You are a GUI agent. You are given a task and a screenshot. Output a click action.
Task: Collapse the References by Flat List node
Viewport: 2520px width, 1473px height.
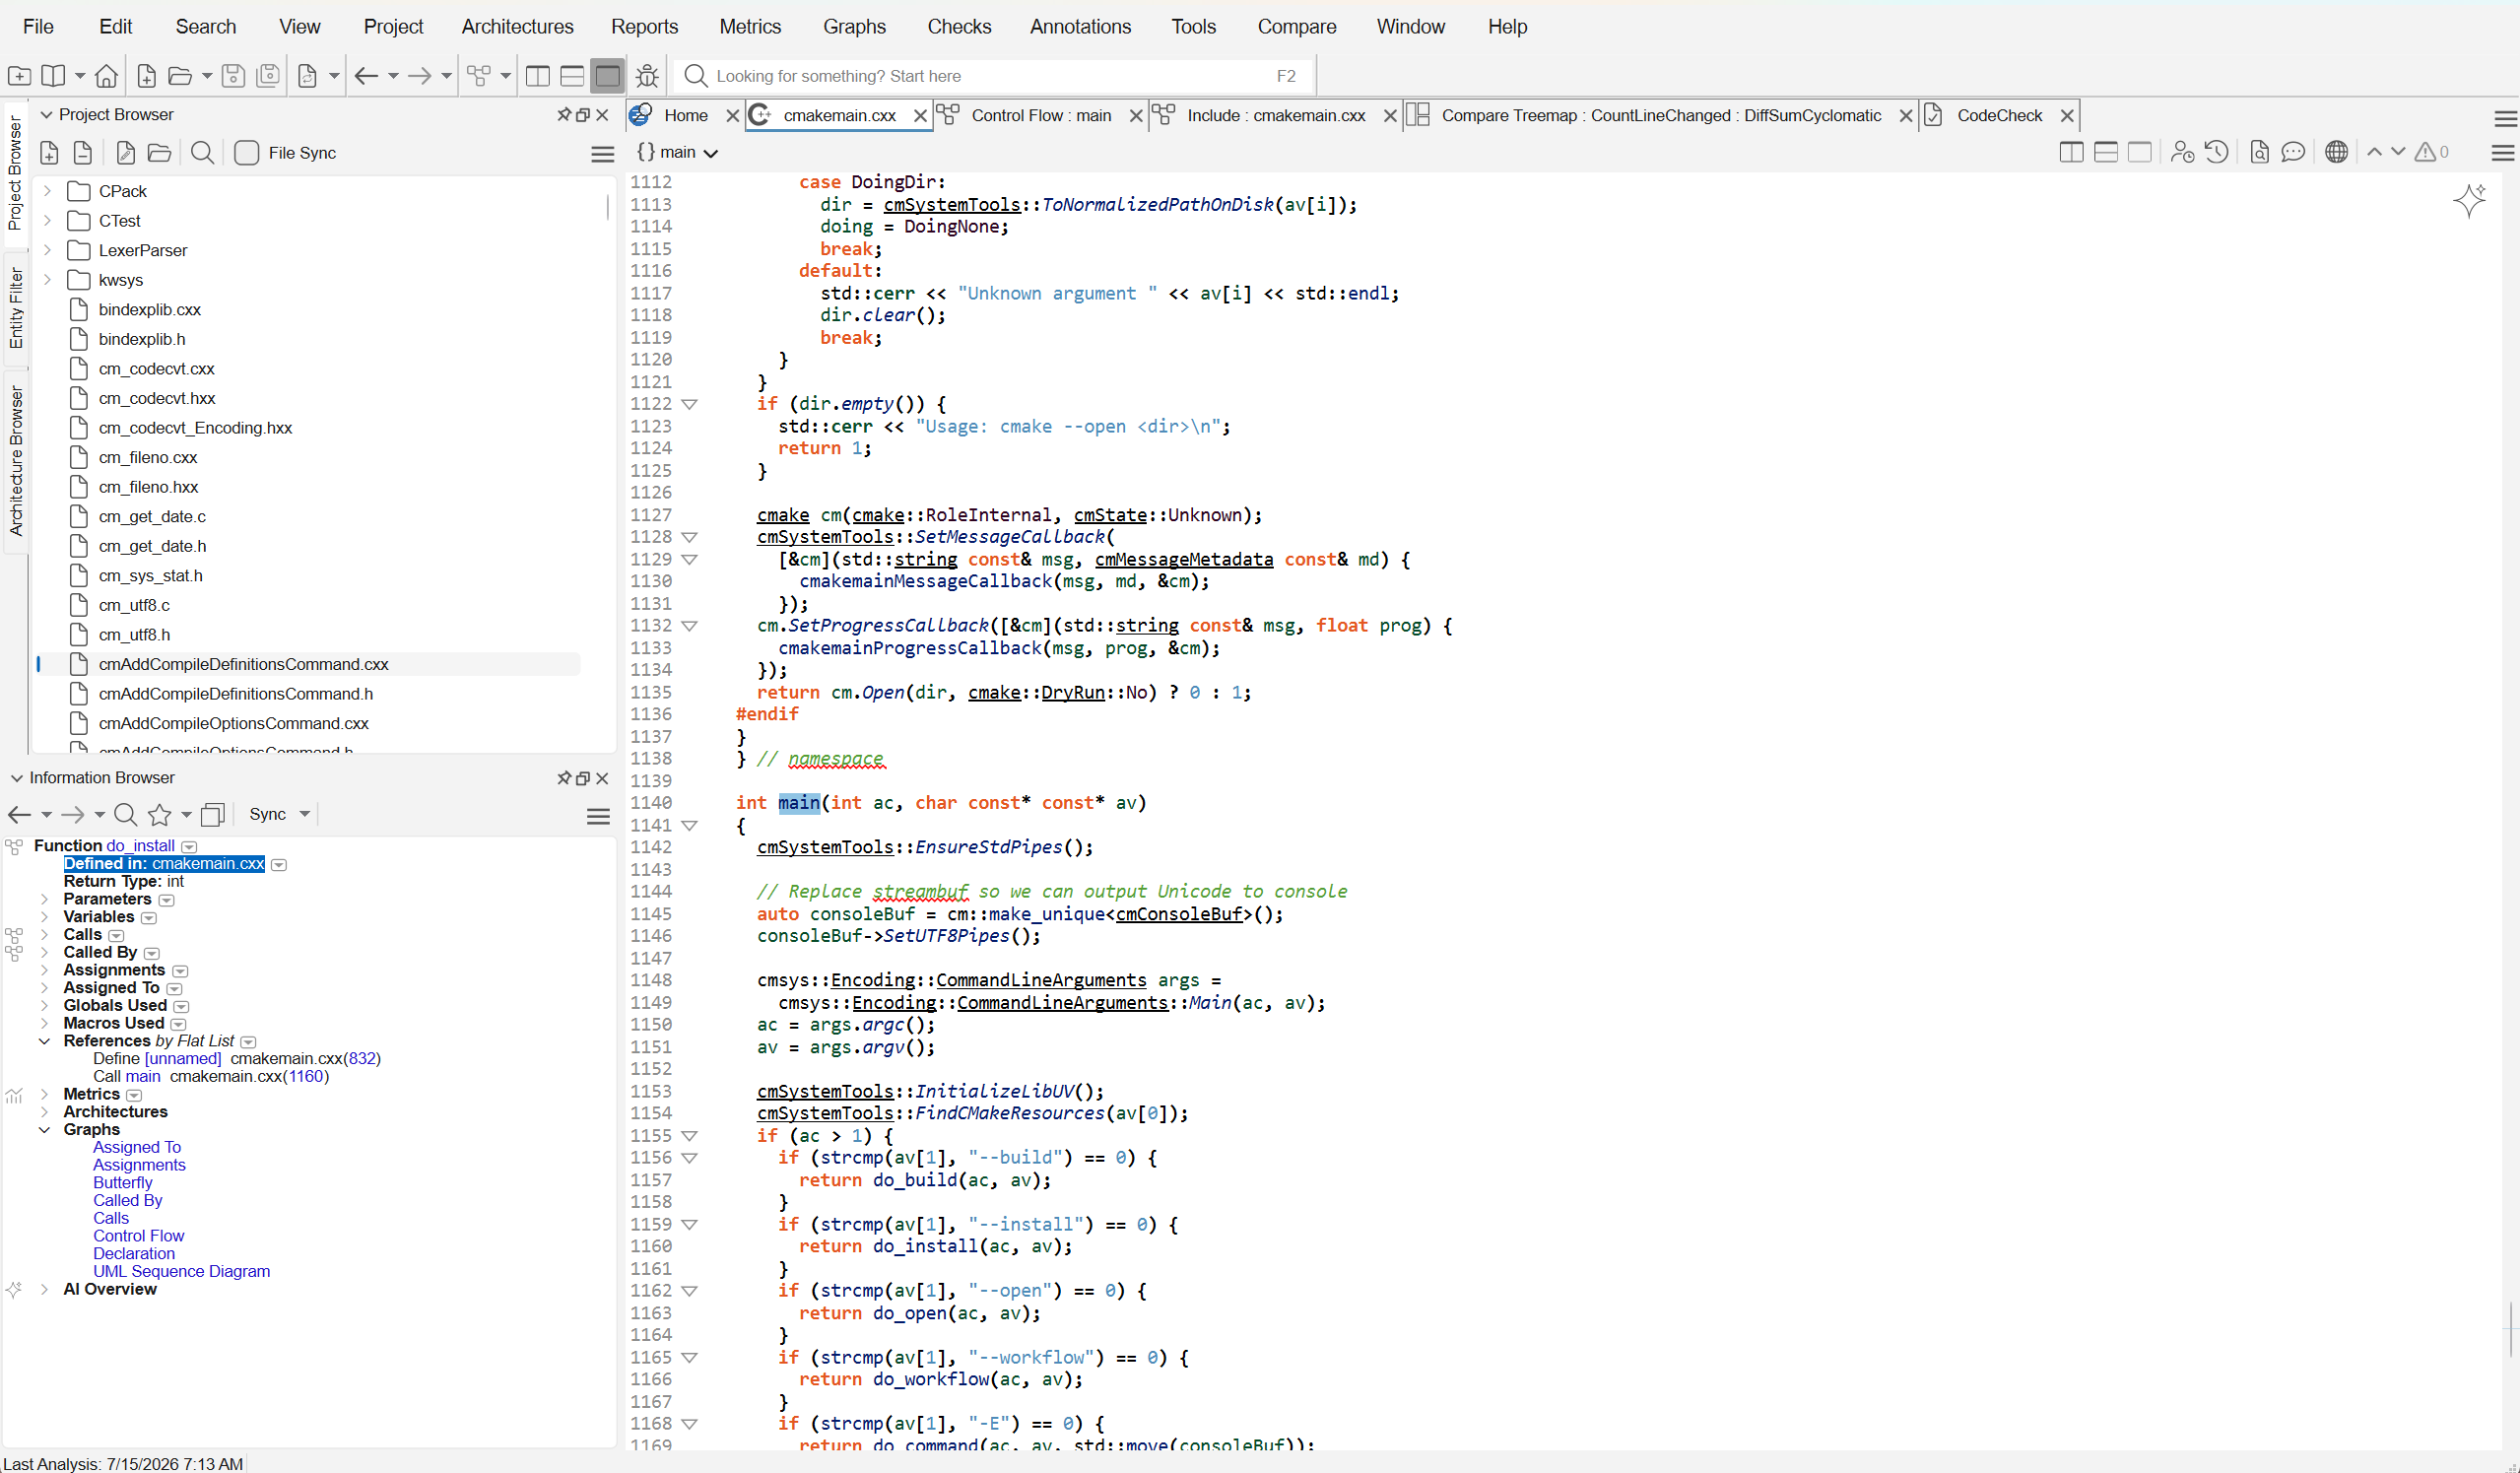pos(44,1041)
